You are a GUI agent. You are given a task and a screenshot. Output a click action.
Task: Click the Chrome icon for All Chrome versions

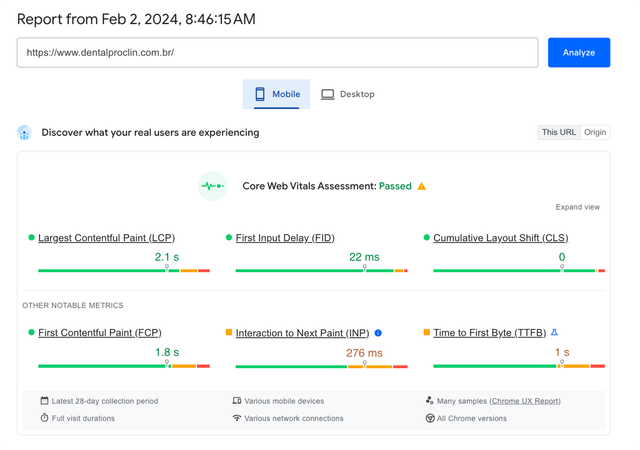[430, 418]
